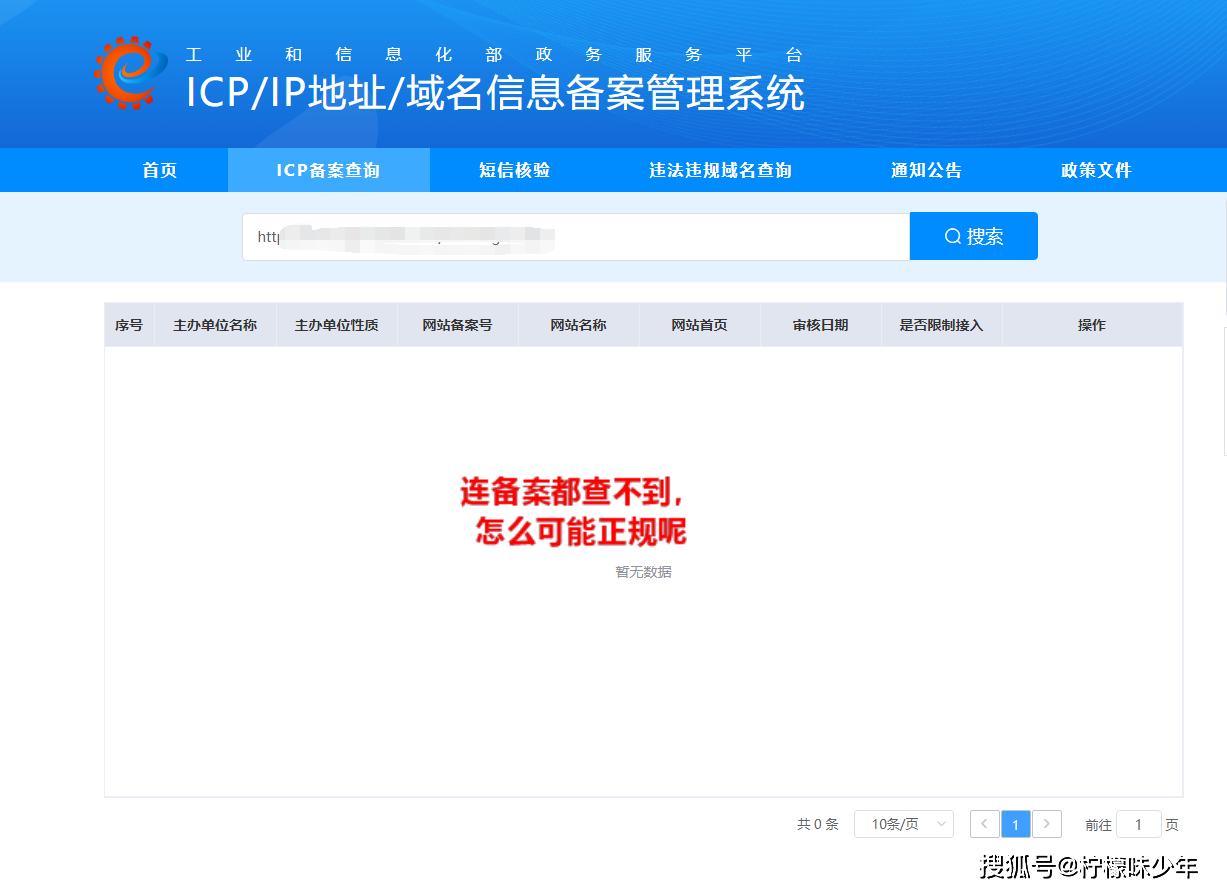Navigate to 首页
Image resolution: width=1227 pixels, height=893 pixels.
(x=160, y=170)
